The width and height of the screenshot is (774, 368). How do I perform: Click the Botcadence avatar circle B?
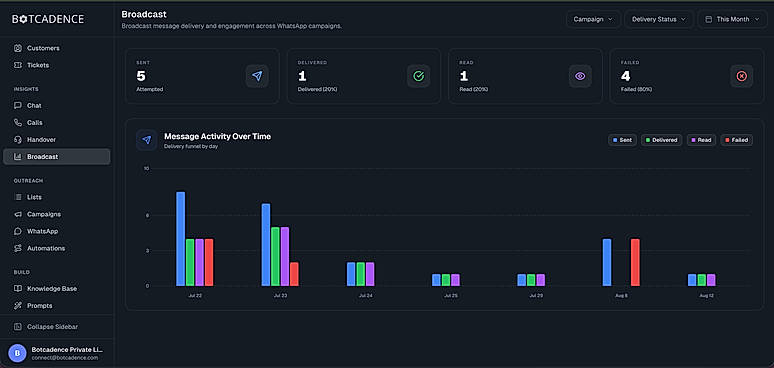[17, 353]
